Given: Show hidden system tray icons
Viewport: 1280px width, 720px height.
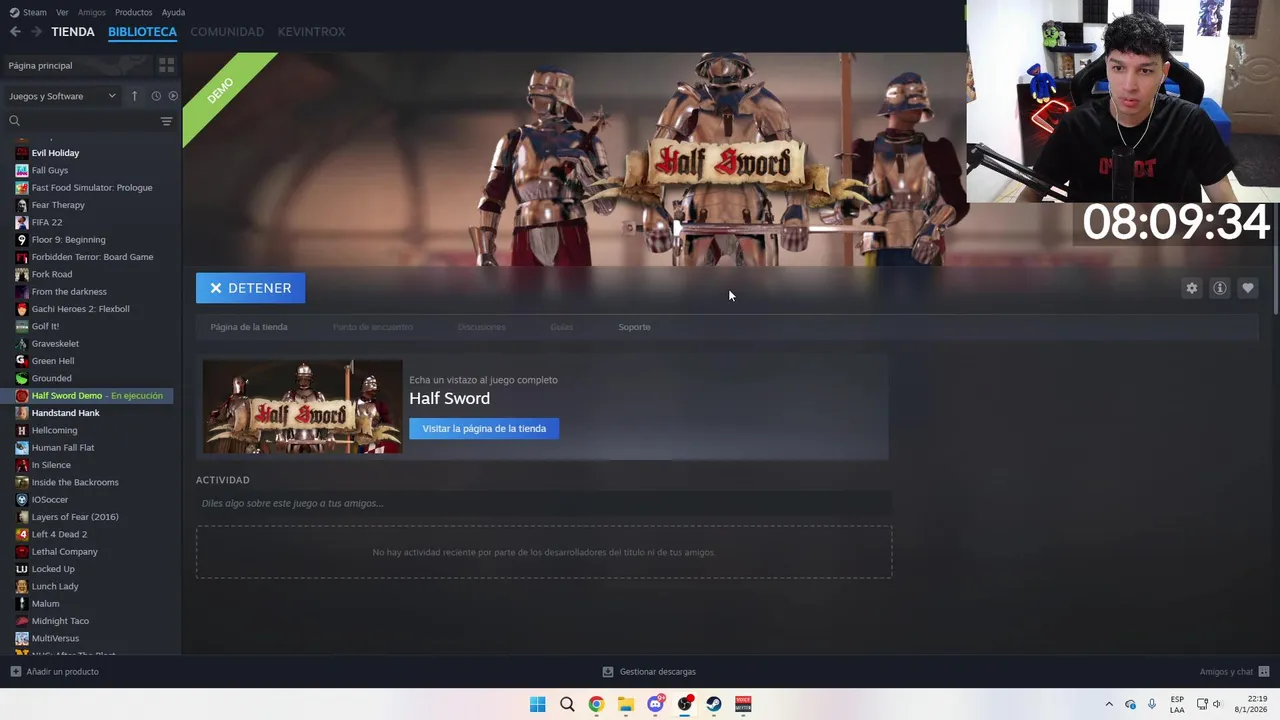Looking at the screenshot, I should tap(1108, 704).
